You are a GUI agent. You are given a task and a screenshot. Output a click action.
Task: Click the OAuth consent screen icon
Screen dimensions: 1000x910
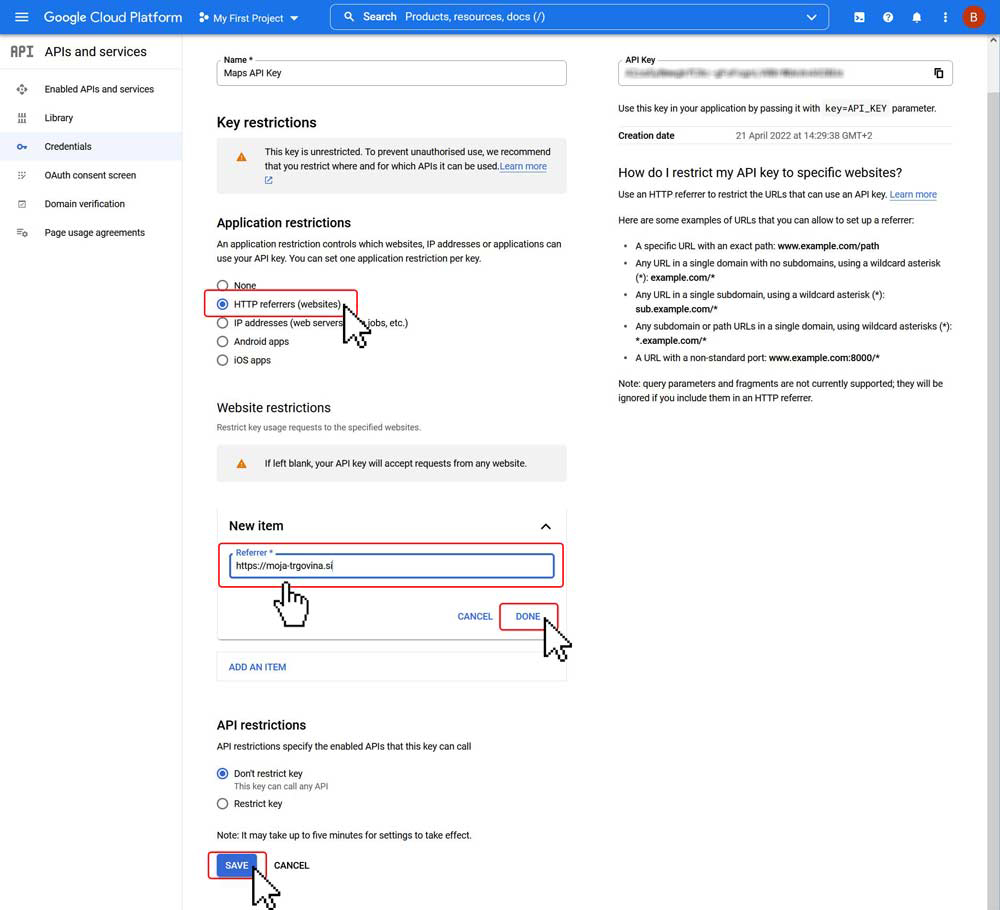coord(22,175)
